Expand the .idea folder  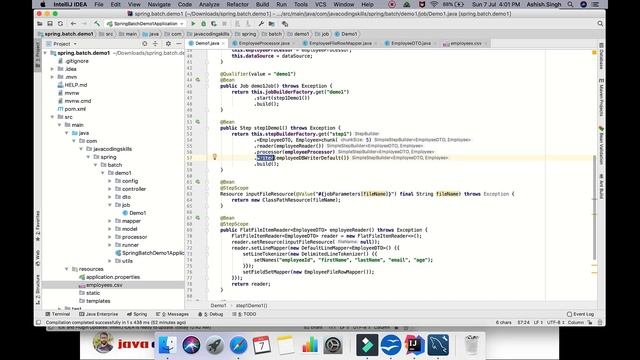pos(52,69)
